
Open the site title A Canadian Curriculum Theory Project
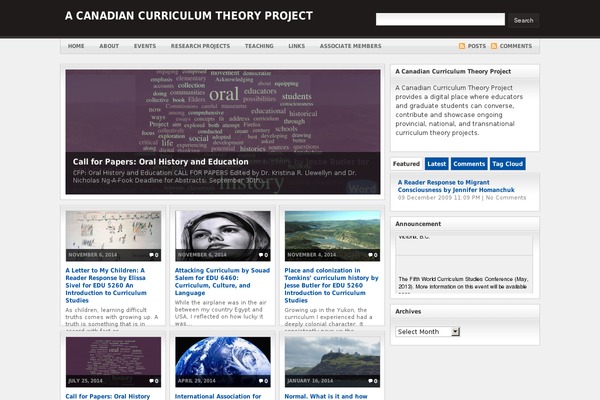[x=189, y=16]
